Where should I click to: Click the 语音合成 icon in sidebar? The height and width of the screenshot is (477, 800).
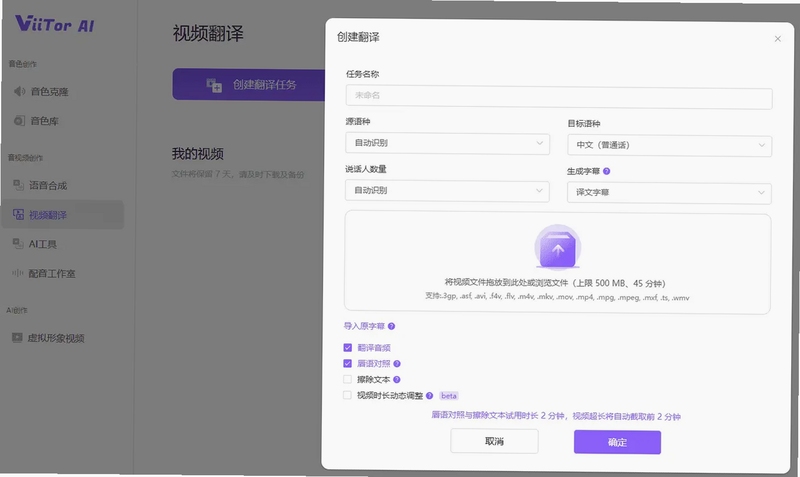18,185
